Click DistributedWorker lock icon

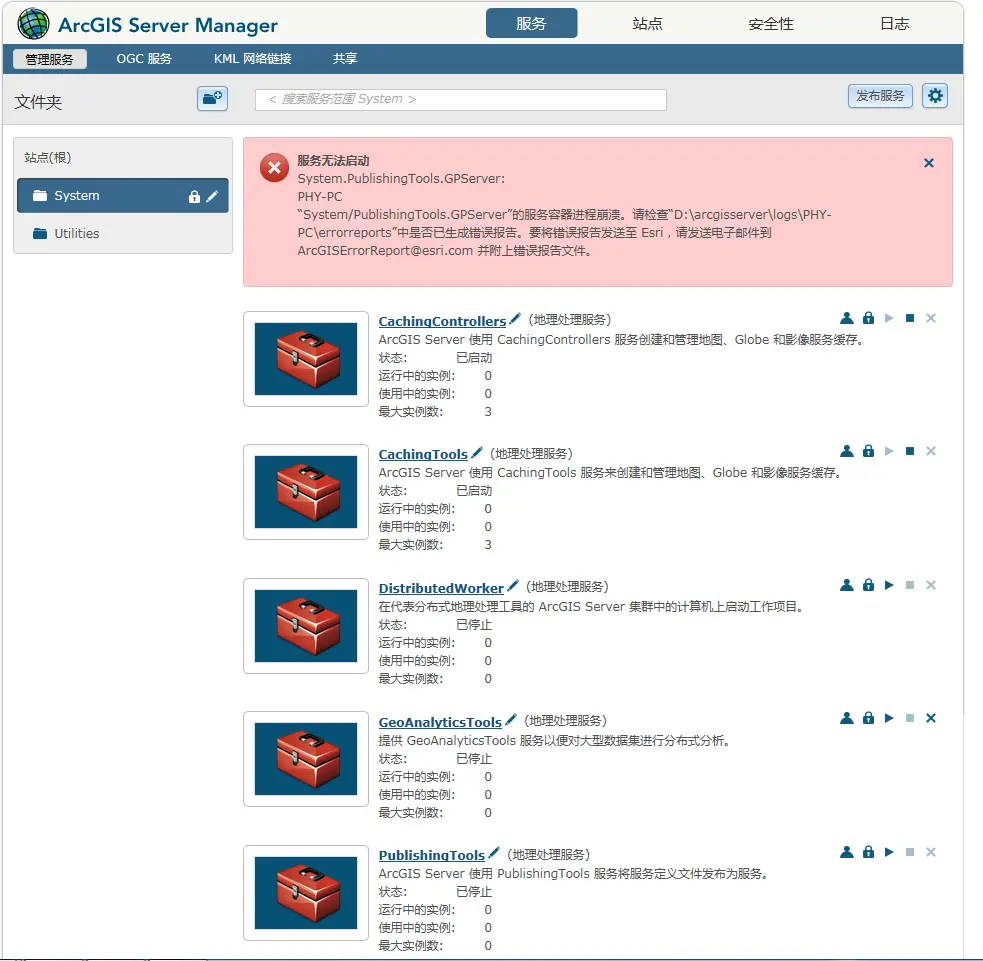[868, 585]
